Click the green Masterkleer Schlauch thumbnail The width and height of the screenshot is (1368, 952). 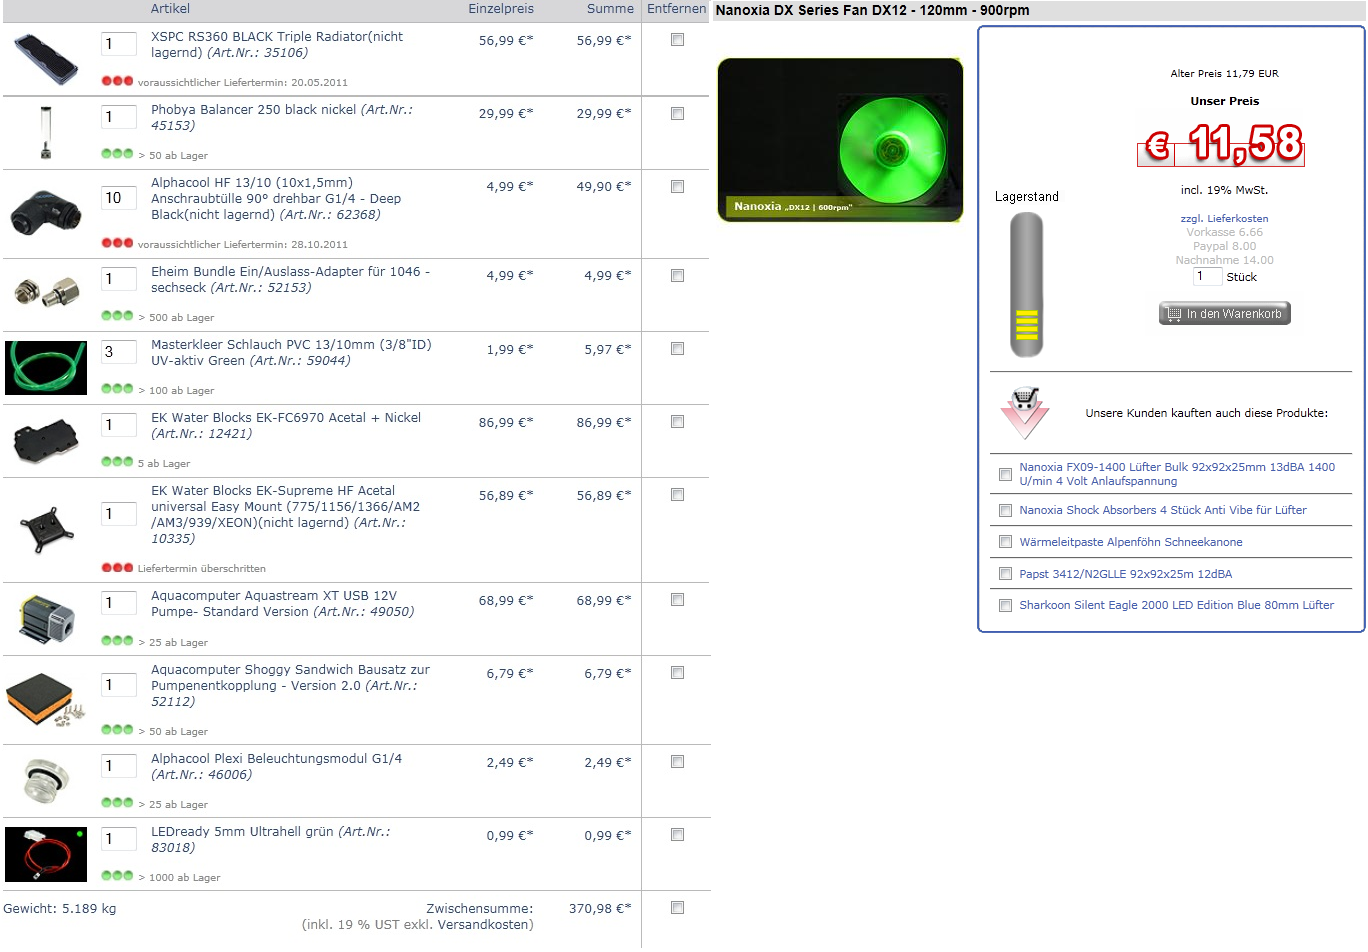point(46,367)
